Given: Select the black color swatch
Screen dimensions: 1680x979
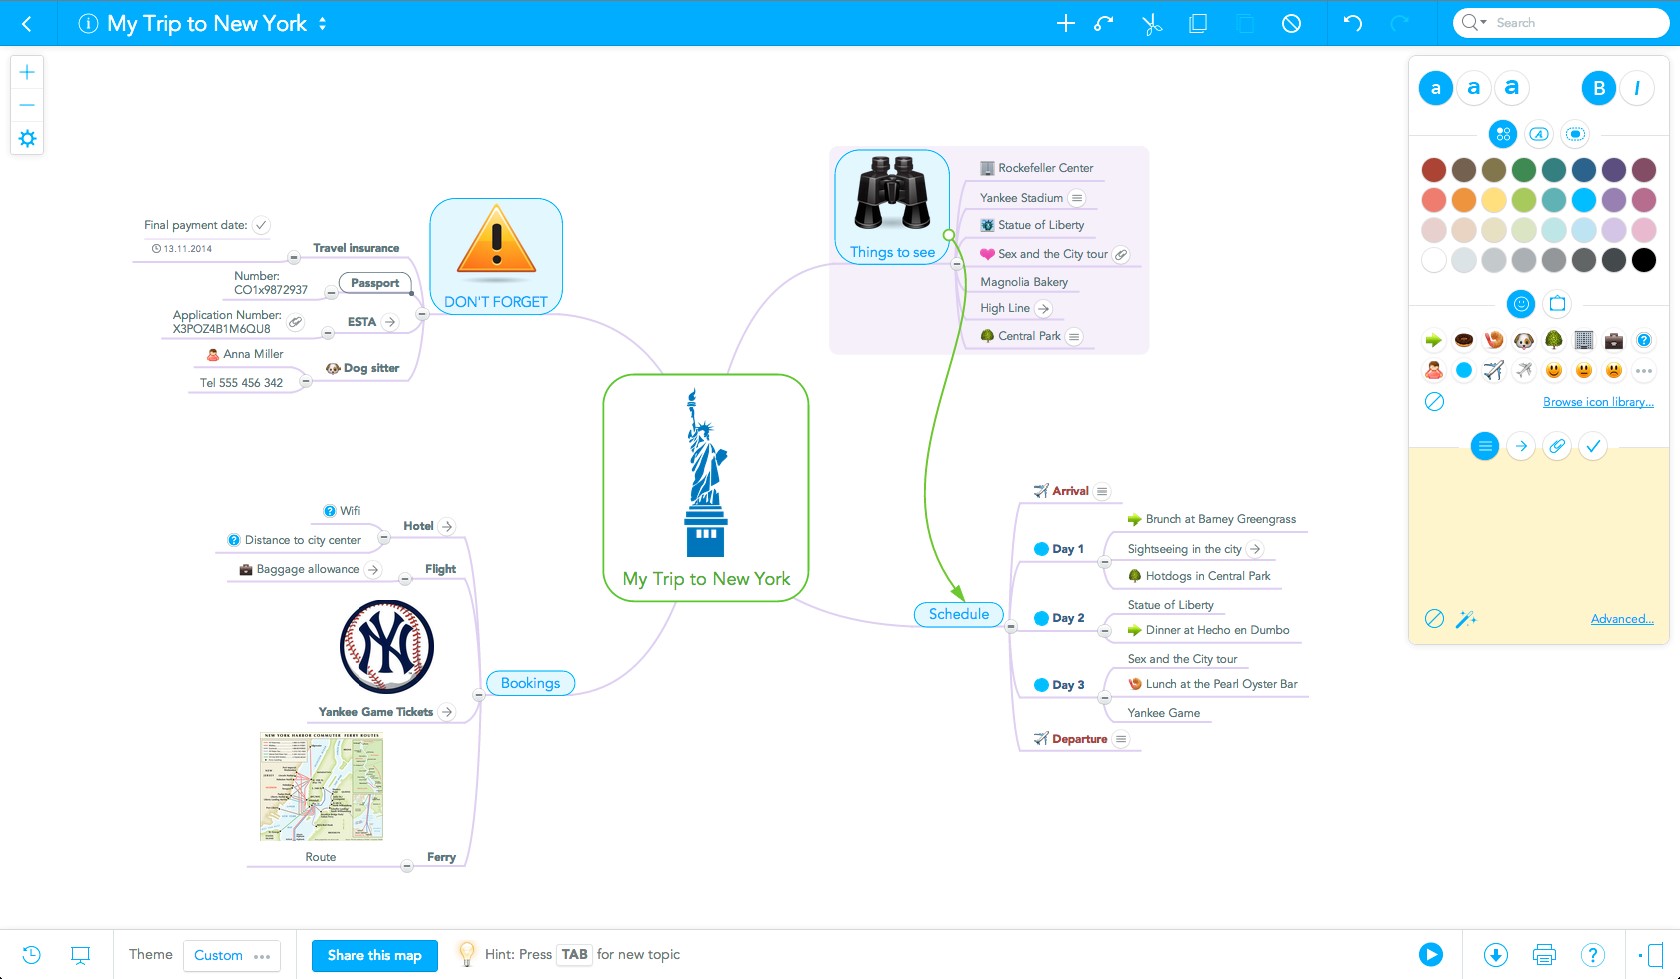Looking at the screenshot, I should 1643,260.
